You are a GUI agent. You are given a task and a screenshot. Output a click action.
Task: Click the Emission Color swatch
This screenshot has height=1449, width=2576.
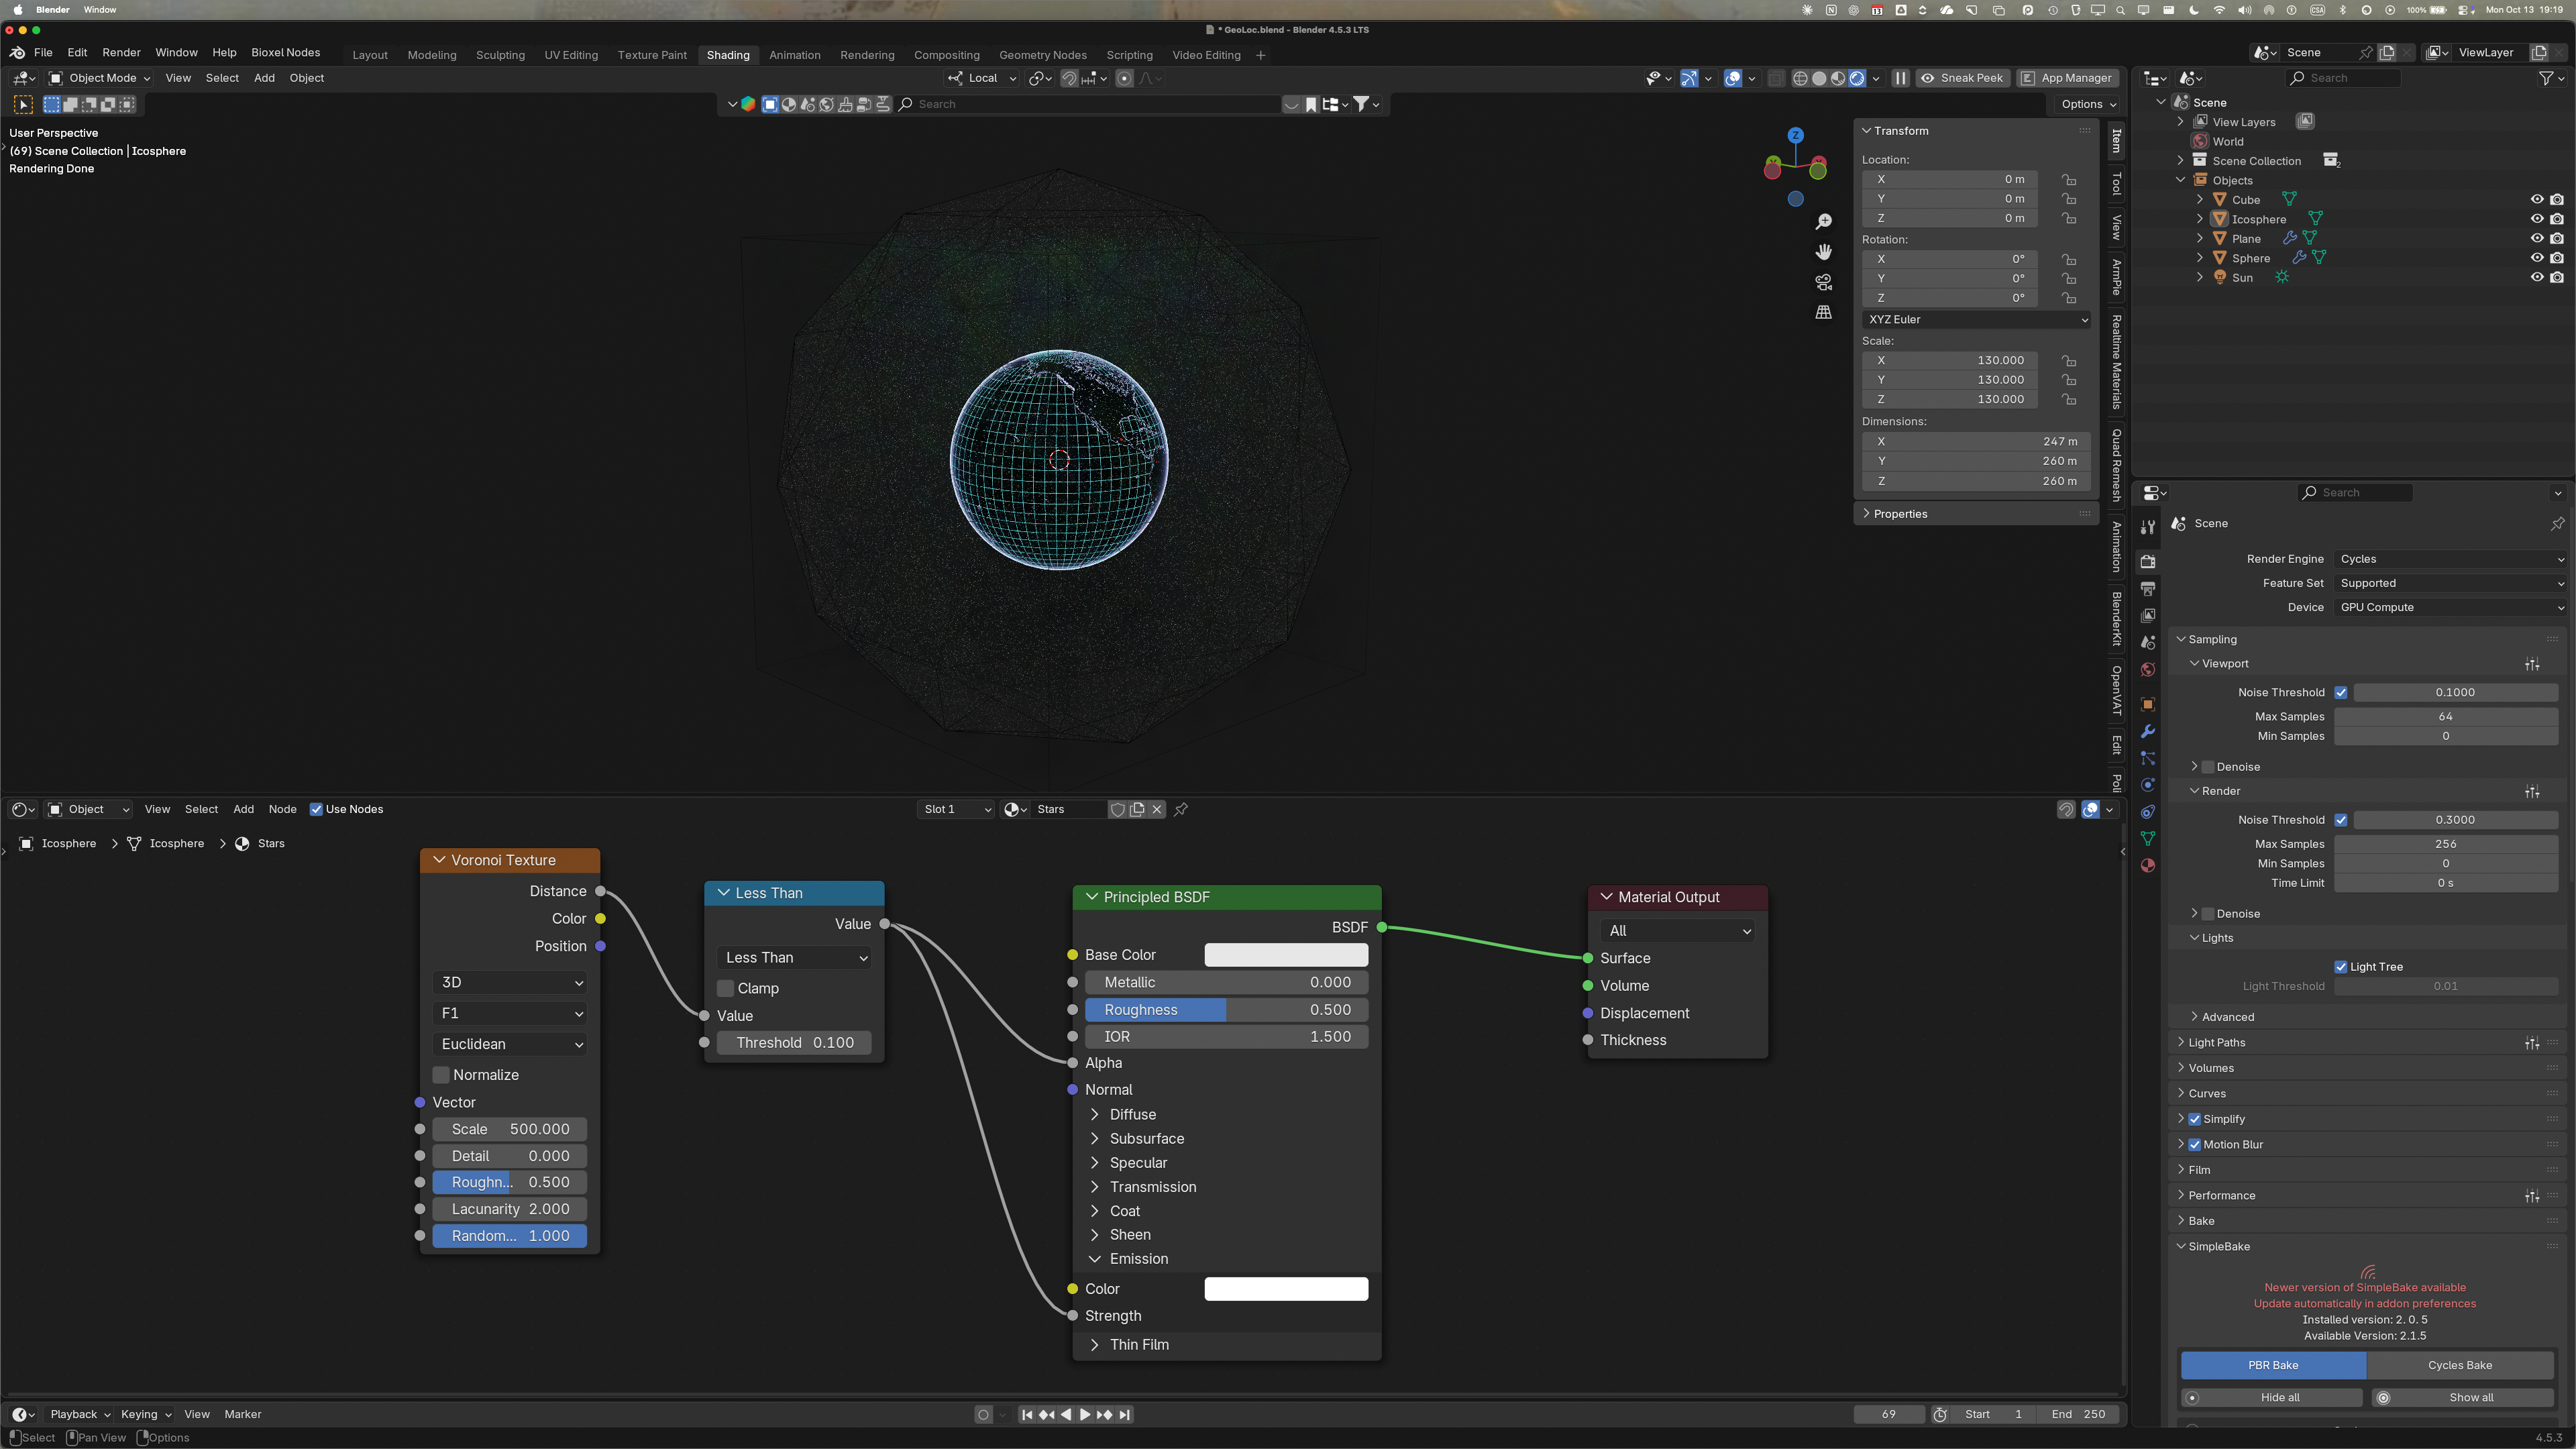pos(1286,1289)
